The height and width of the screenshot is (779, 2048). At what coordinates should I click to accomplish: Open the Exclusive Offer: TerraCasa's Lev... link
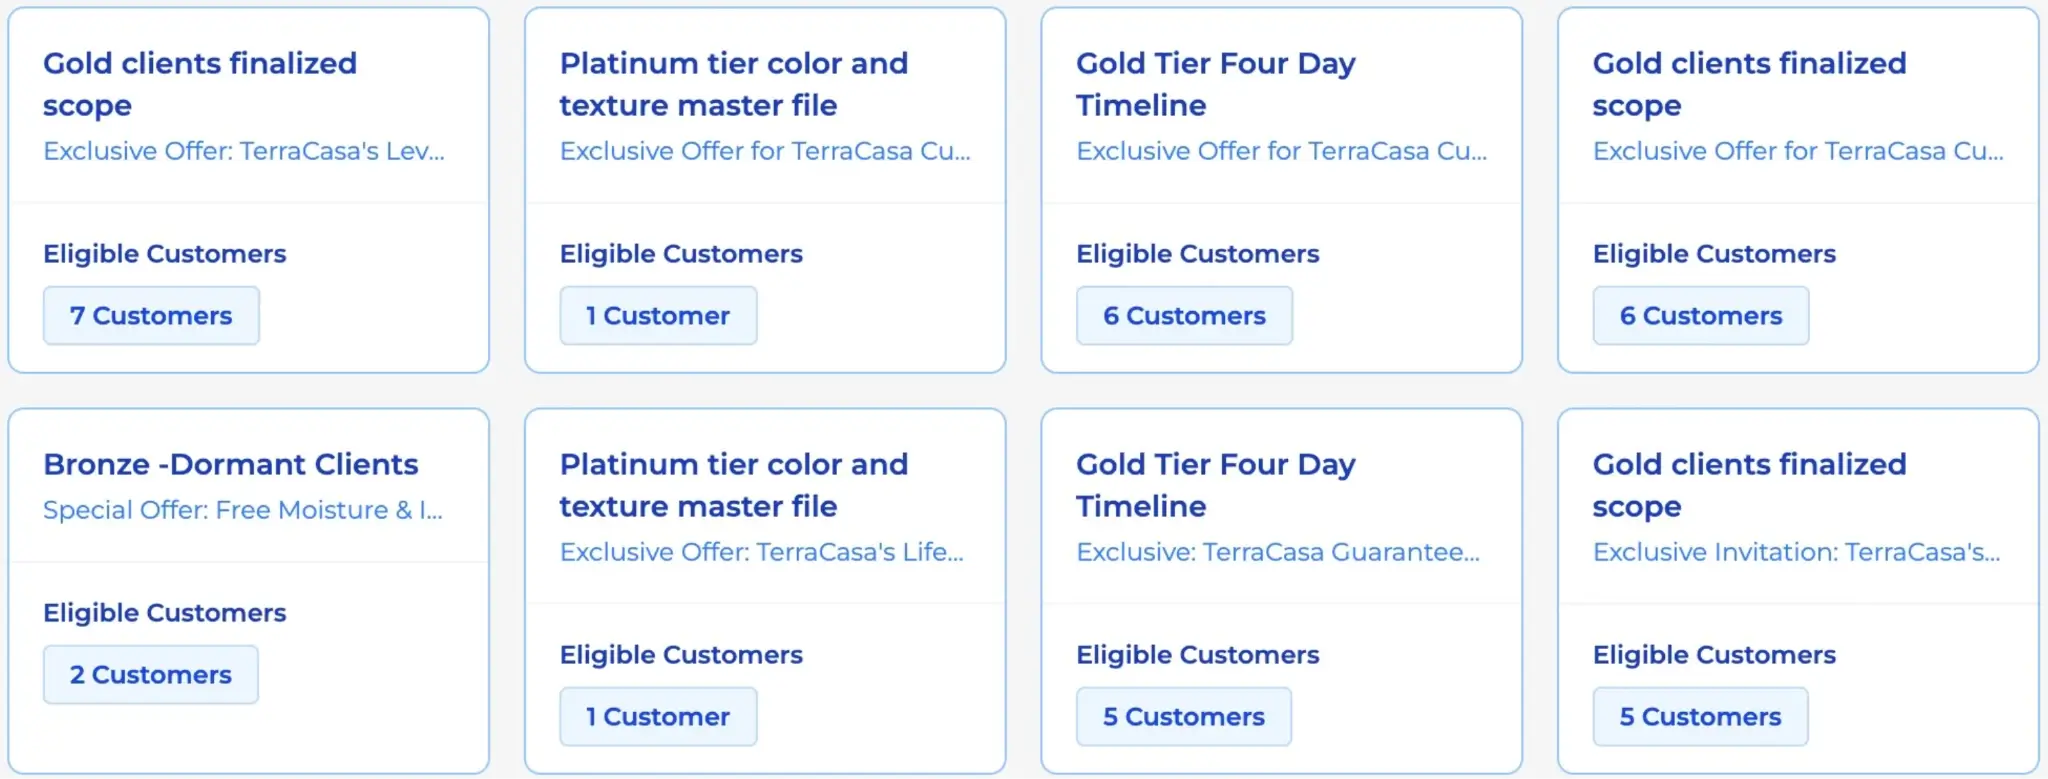coord(243,151)
